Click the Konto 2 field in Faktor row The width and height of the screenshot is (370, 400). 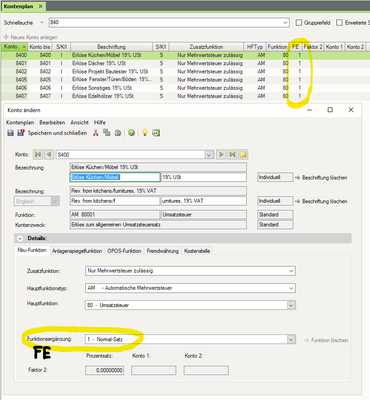206,370
